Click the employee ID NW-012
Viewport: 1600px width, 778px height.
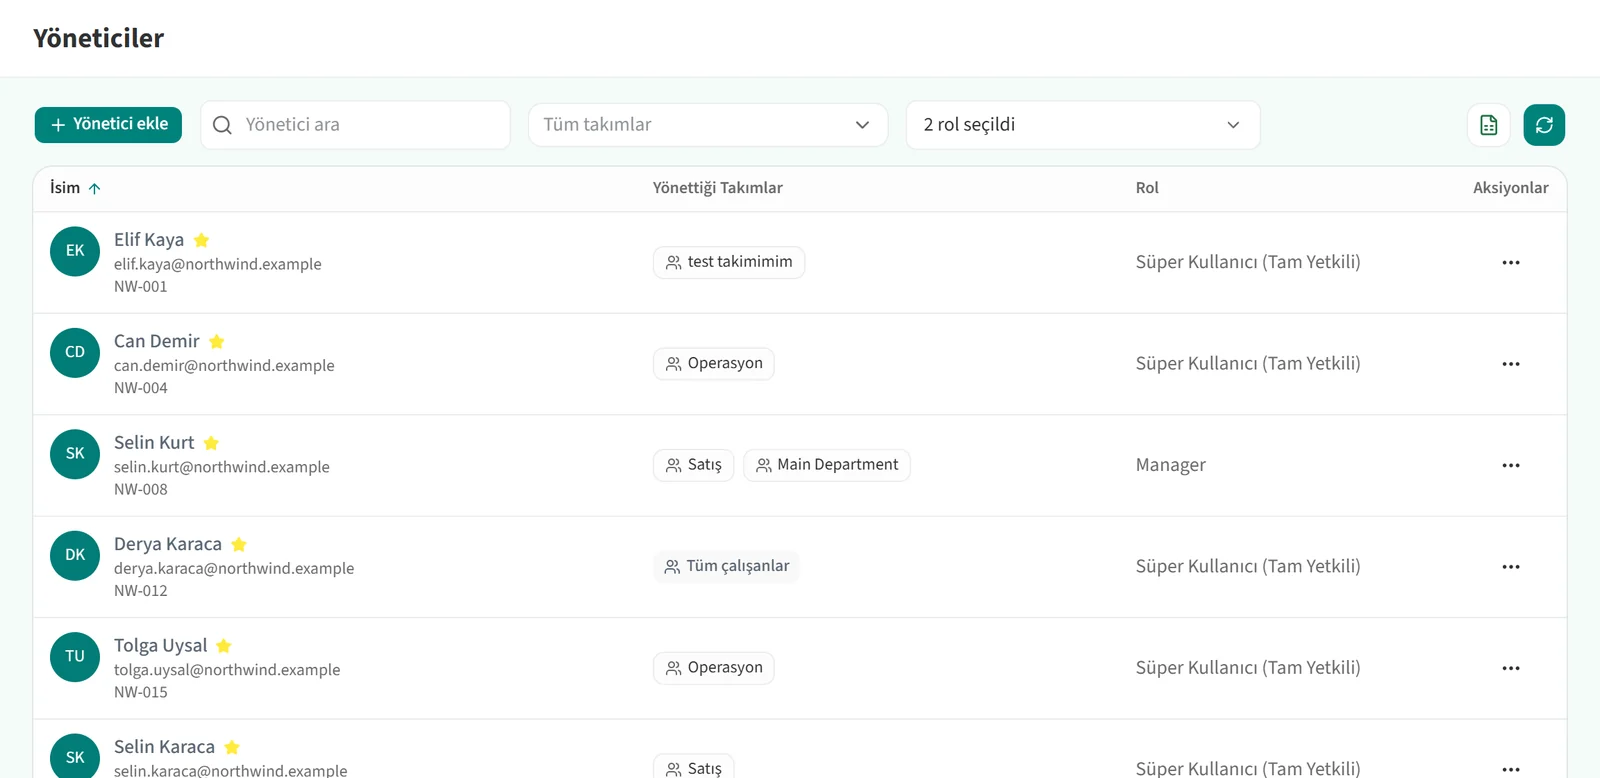click(141, 591)
